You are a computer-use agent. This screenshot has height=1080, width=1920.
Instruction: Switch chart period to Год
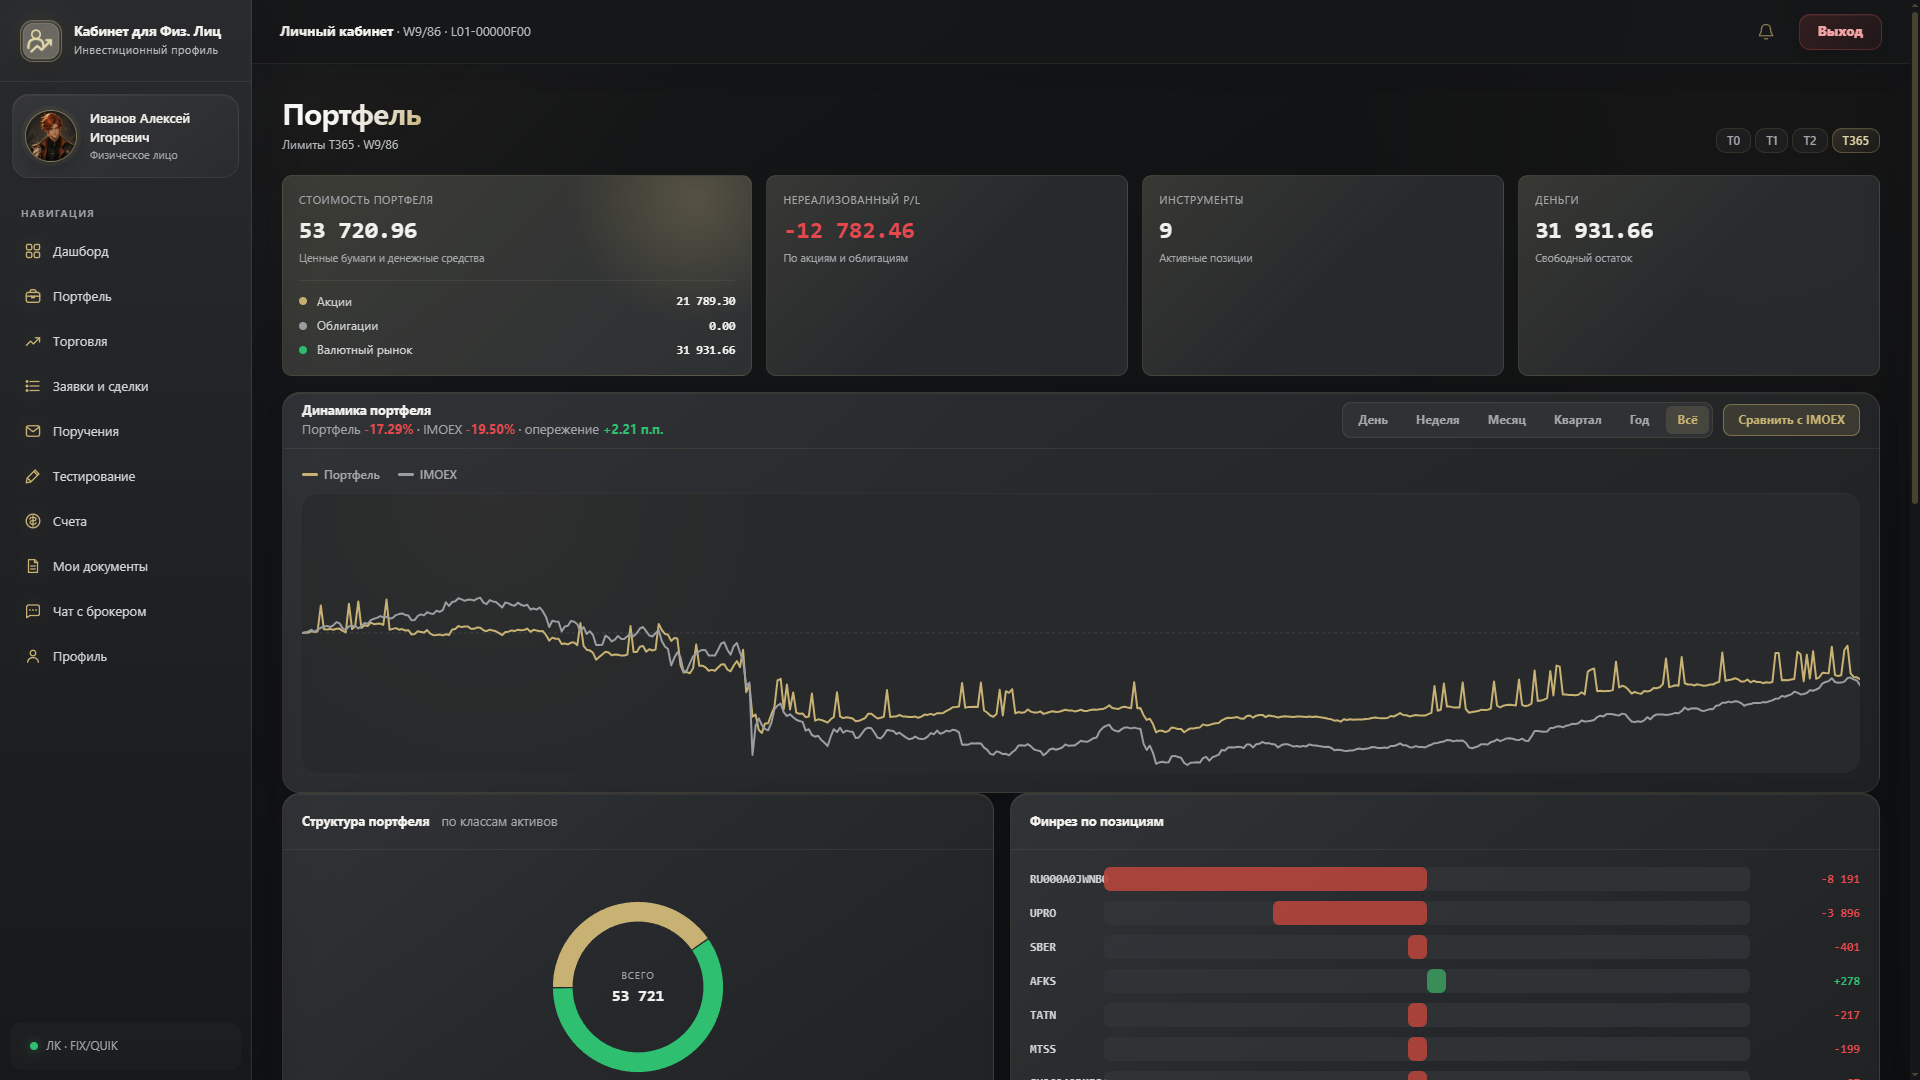(x=1639, y=420)
